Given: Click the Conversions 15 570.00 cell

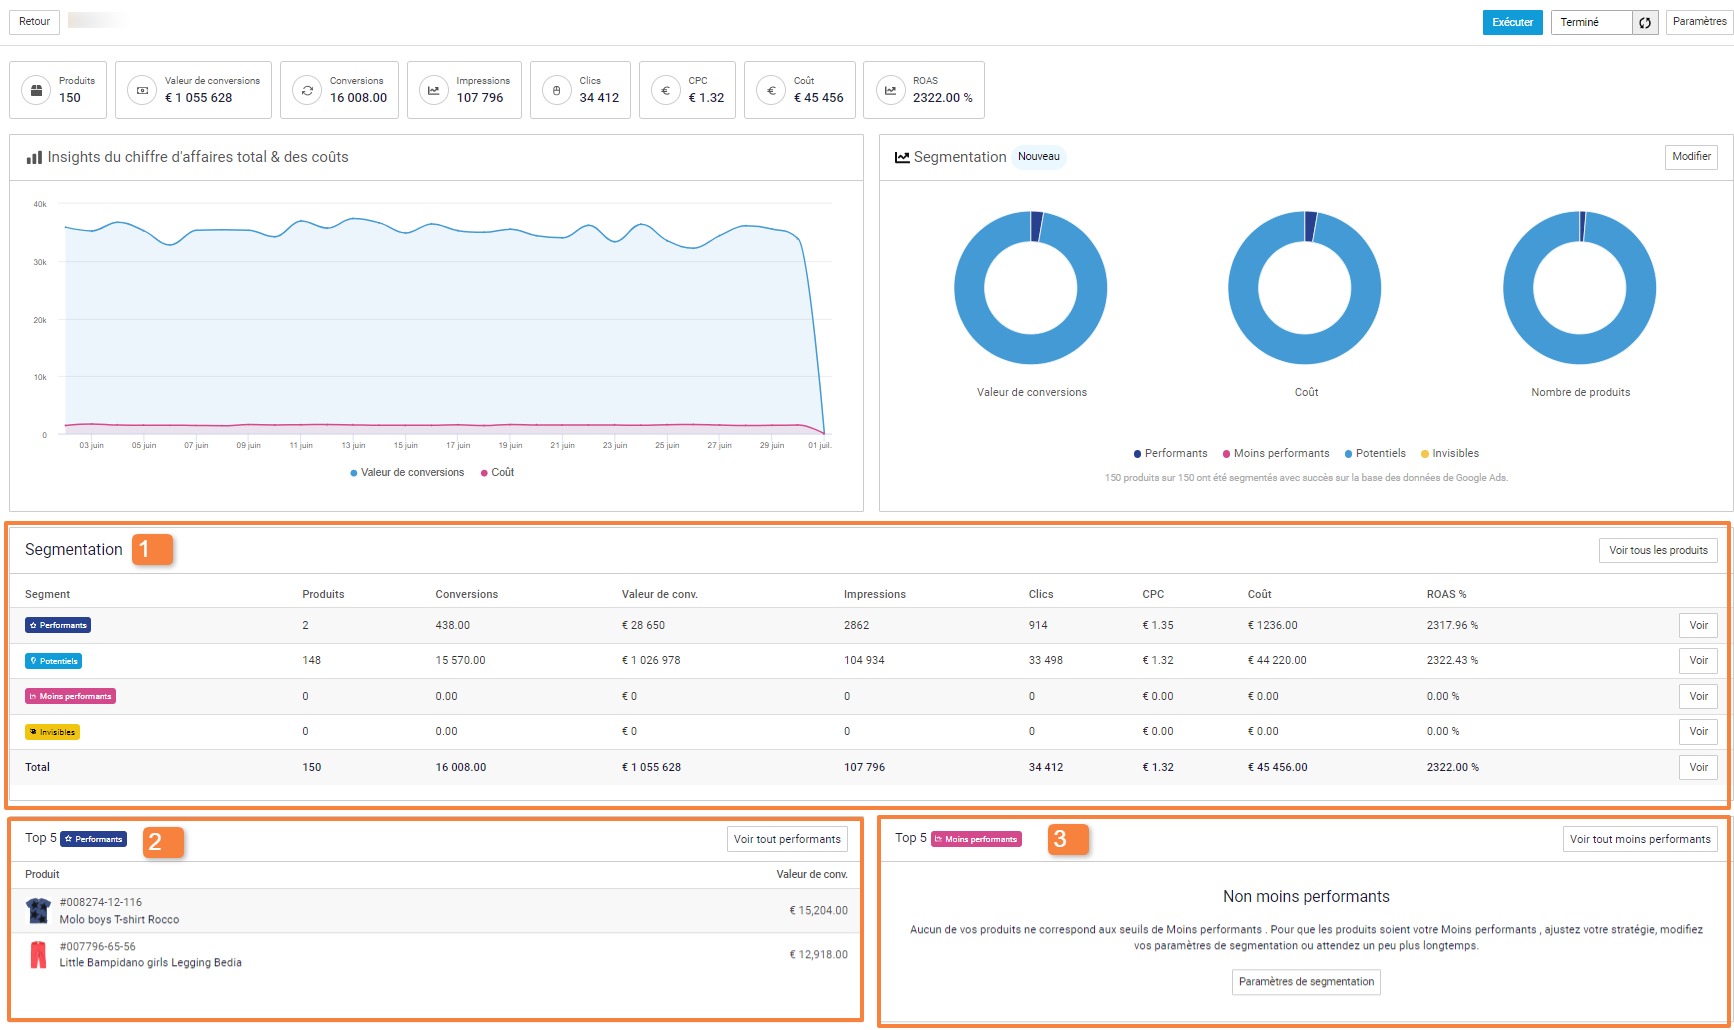Looking at the screenshot, I should [460, 660].
